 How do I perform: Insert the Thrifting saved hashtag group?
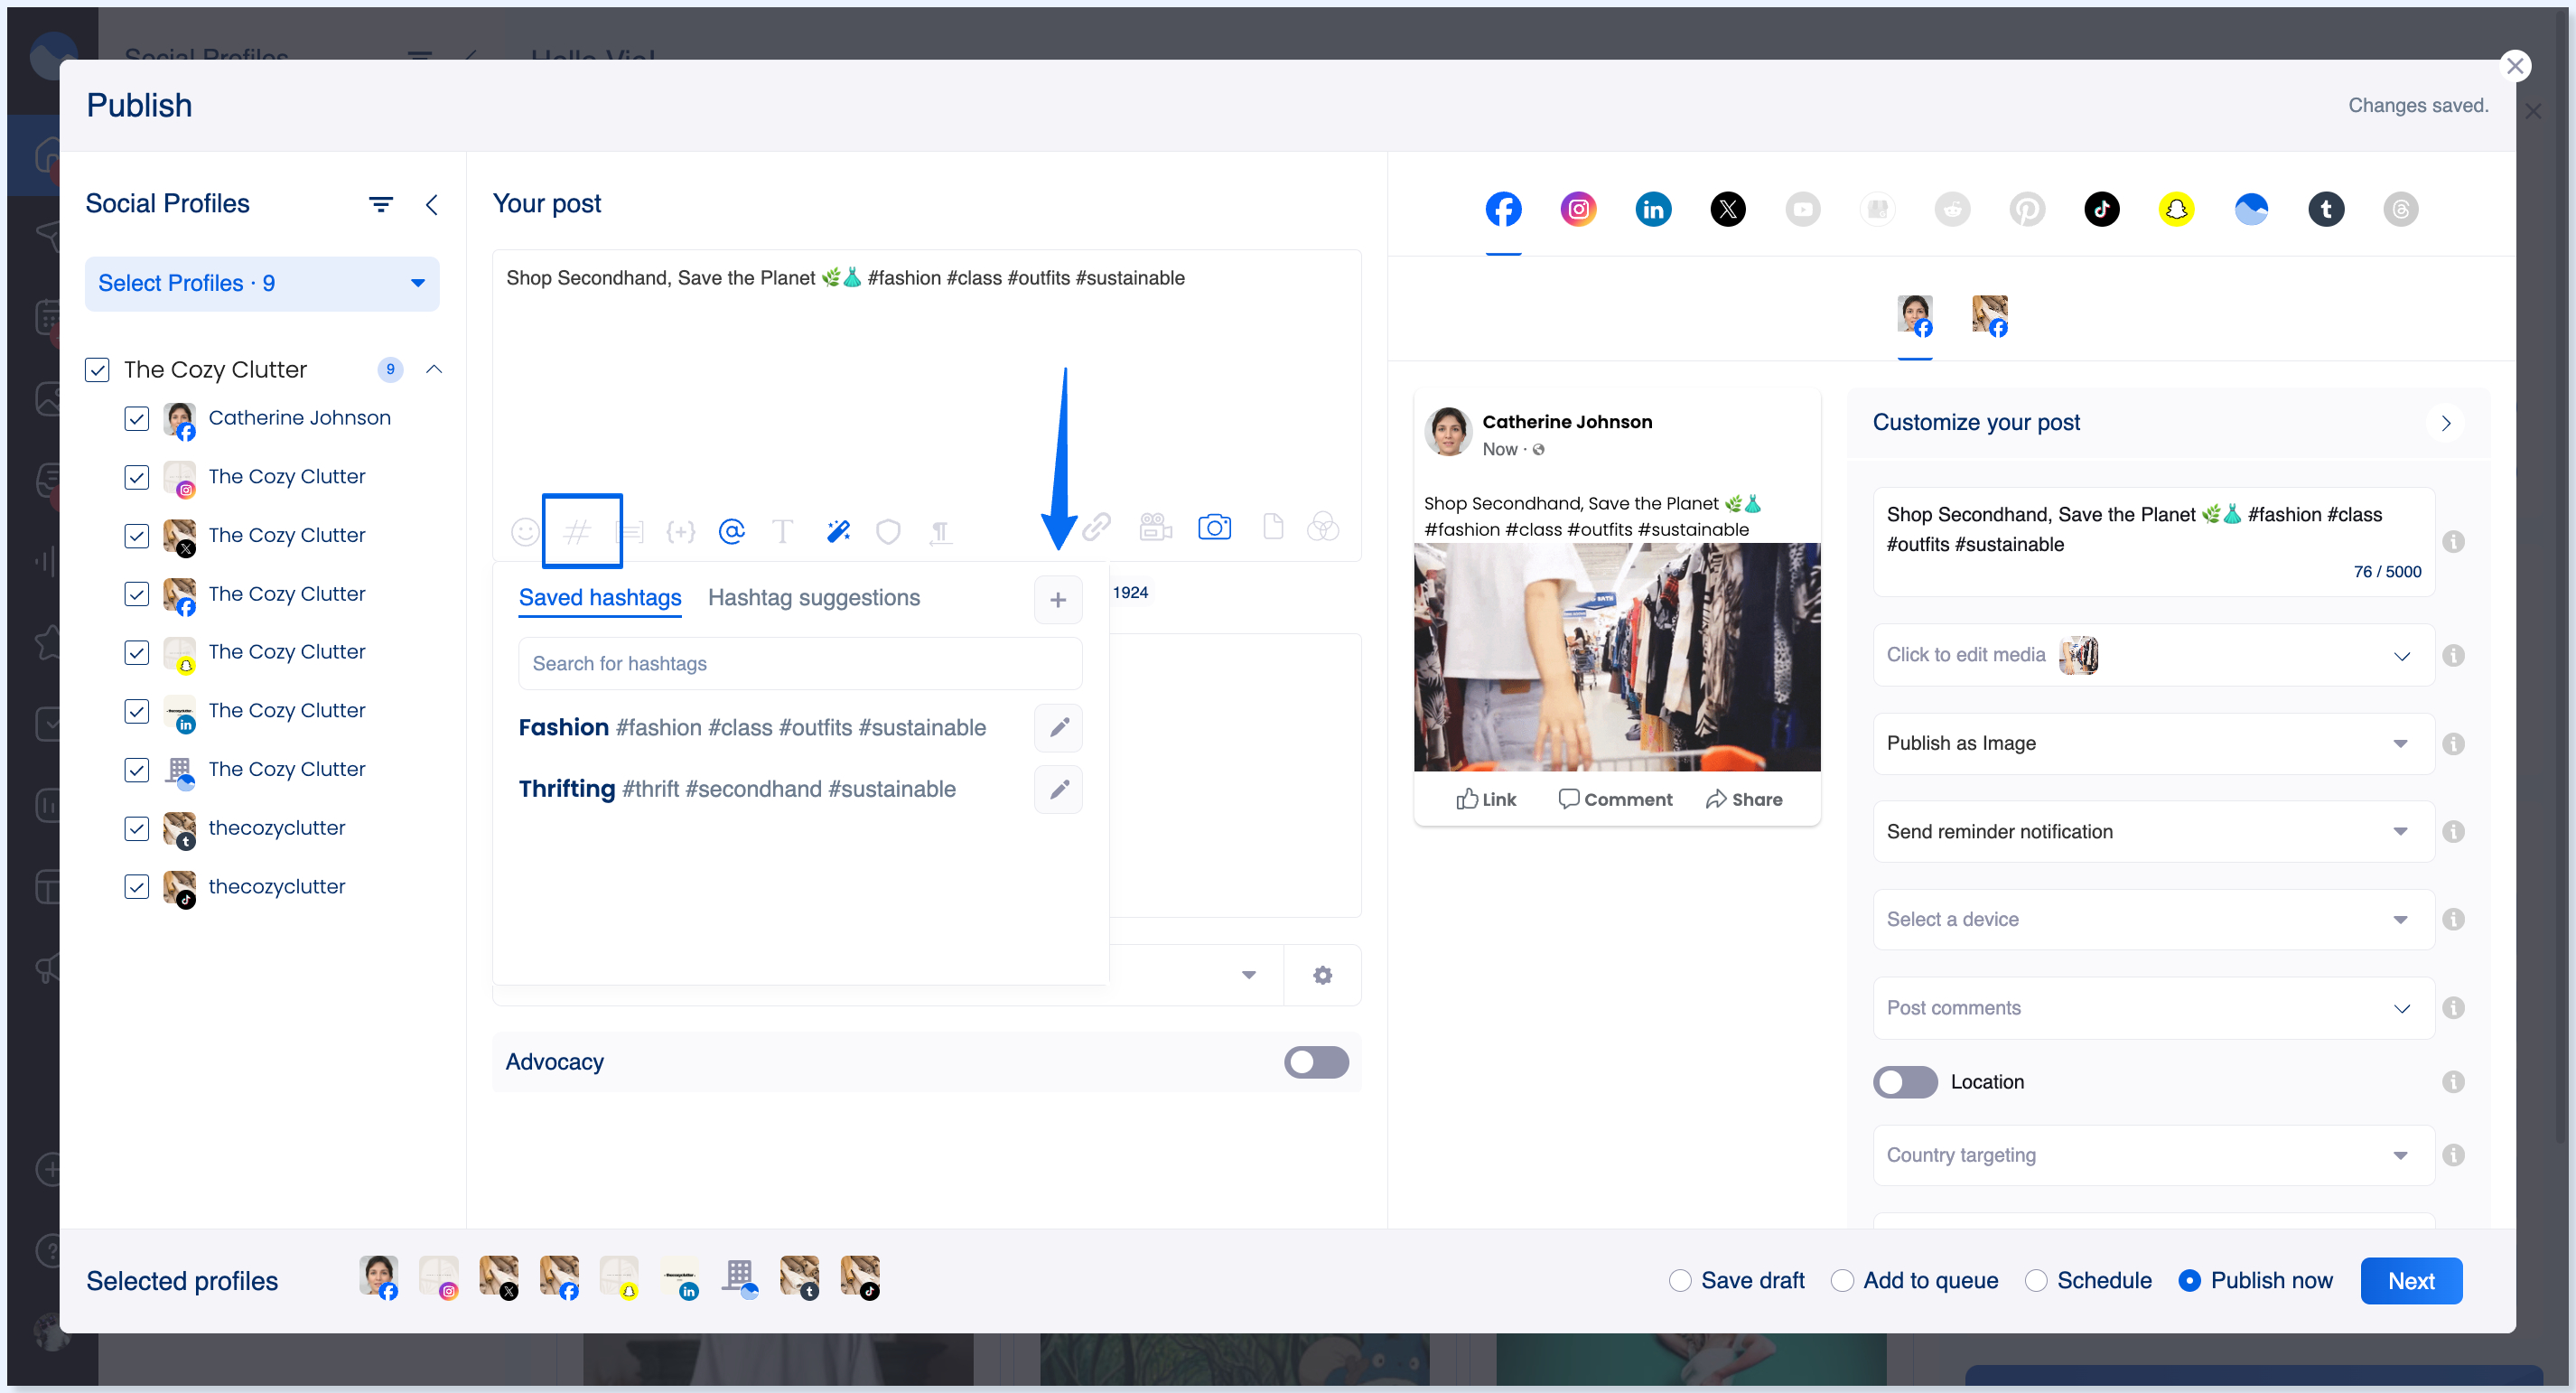[x=737, y=789]
